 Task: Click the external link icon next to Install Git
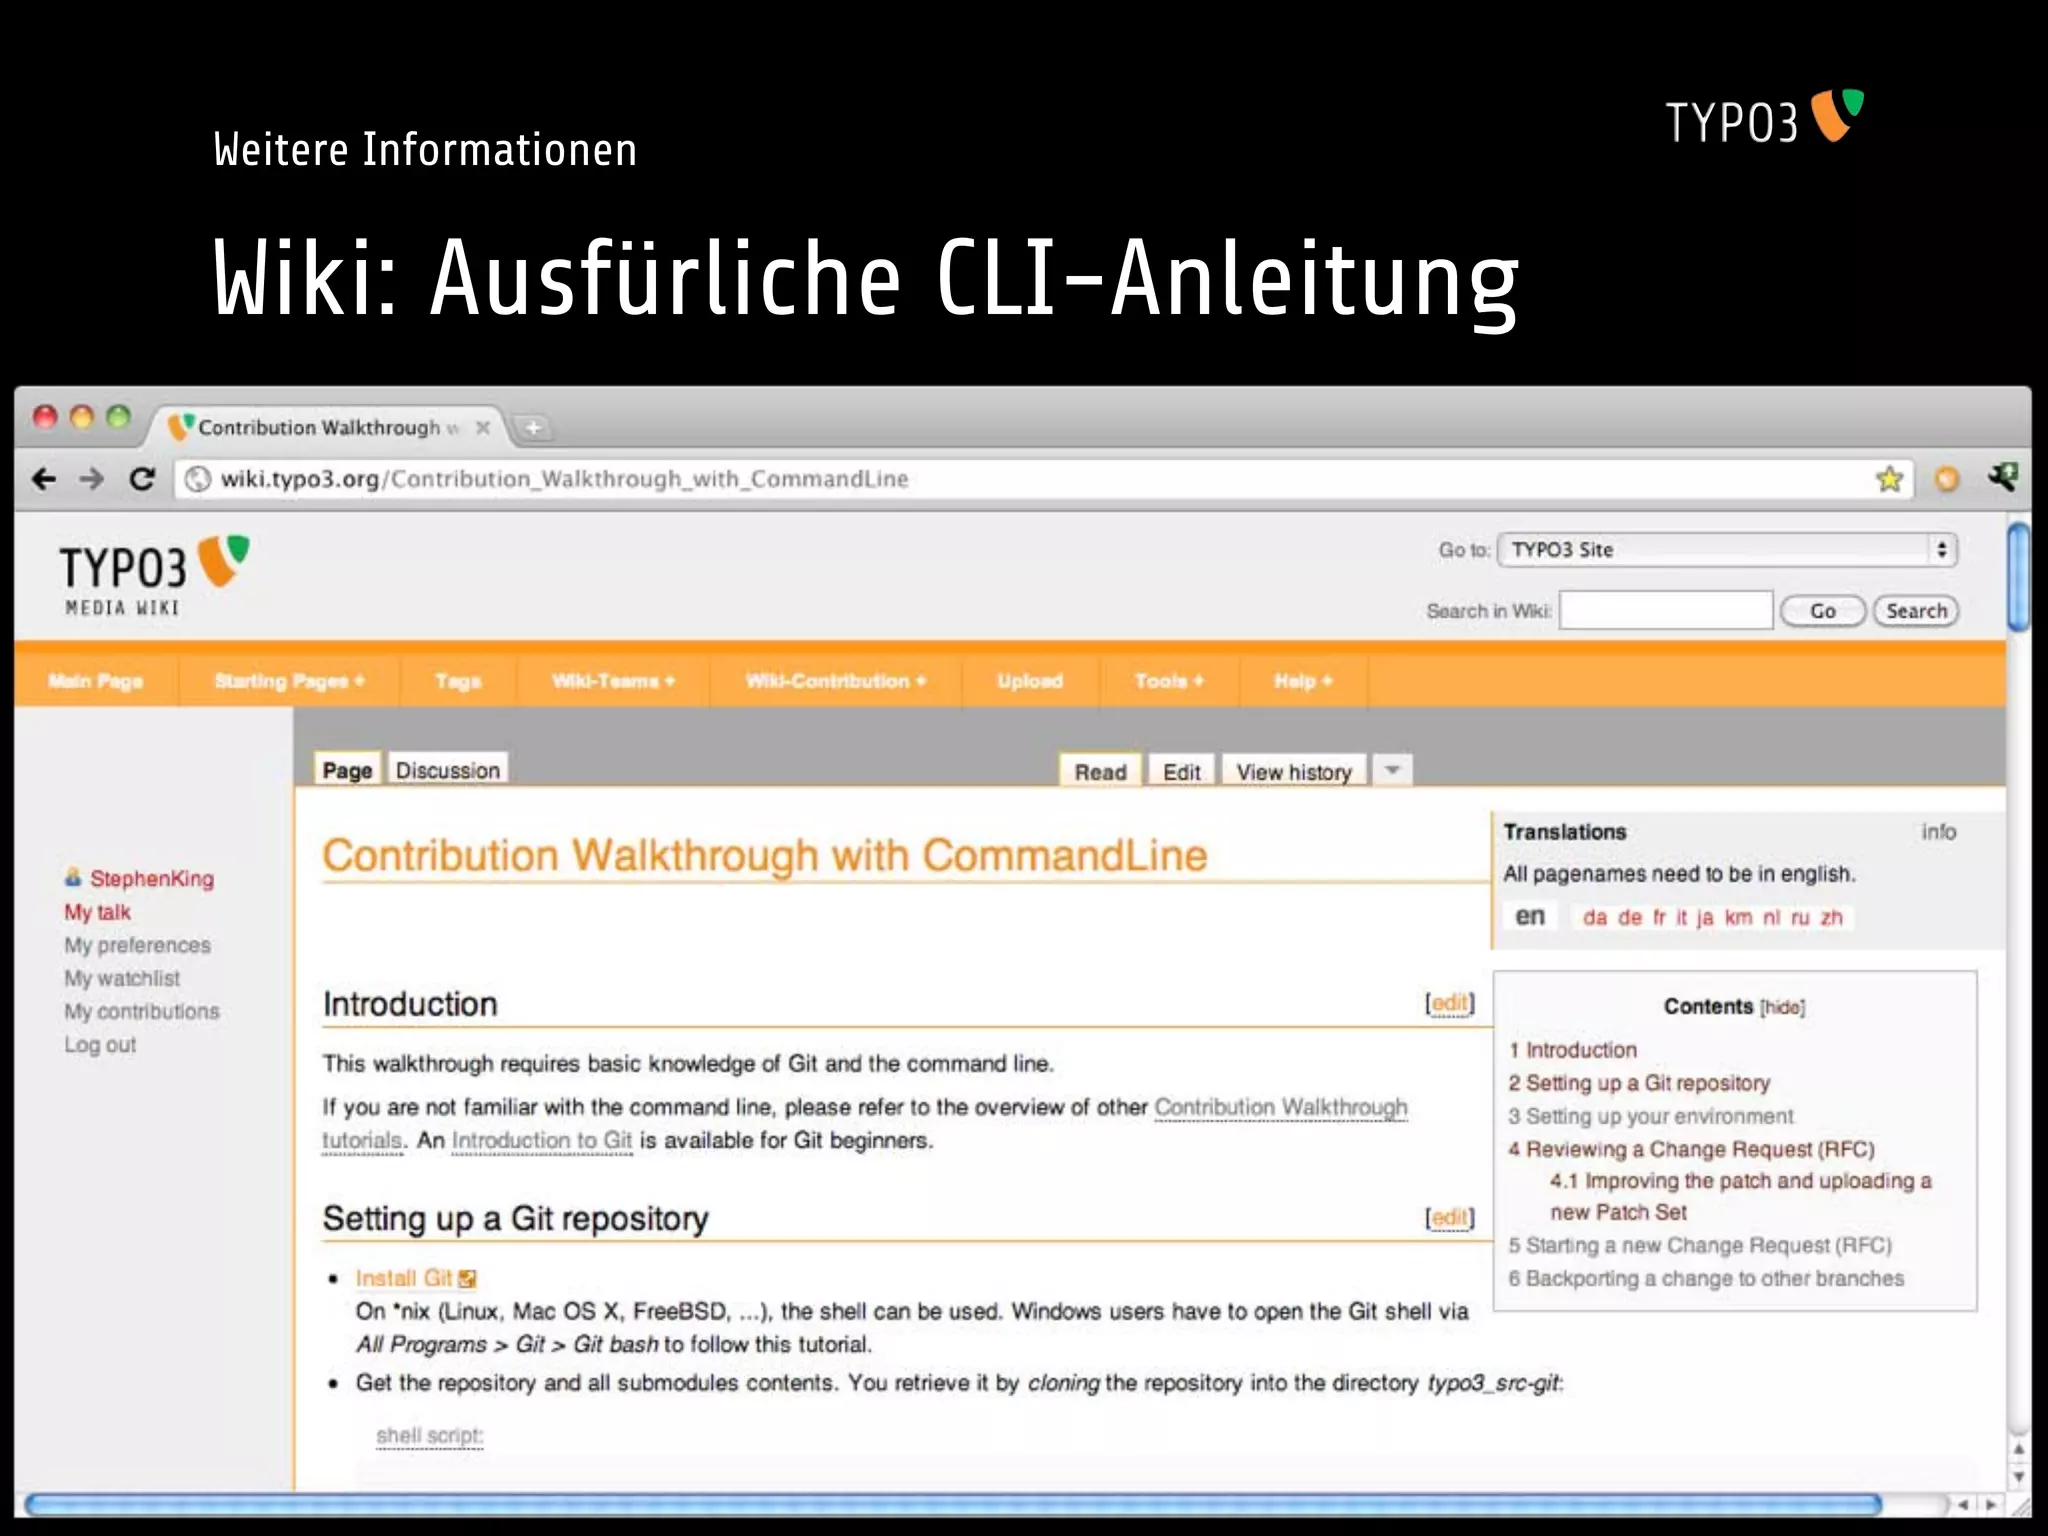pos(467,1279)
